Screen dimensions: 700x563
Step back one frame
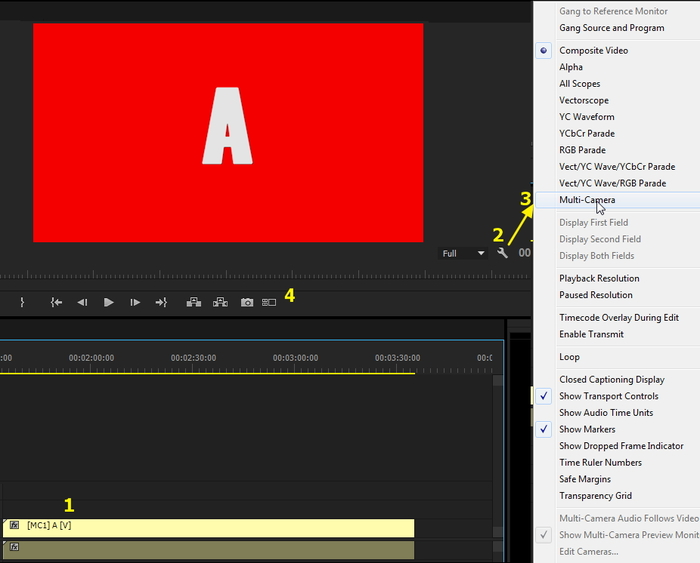(82, 302)
